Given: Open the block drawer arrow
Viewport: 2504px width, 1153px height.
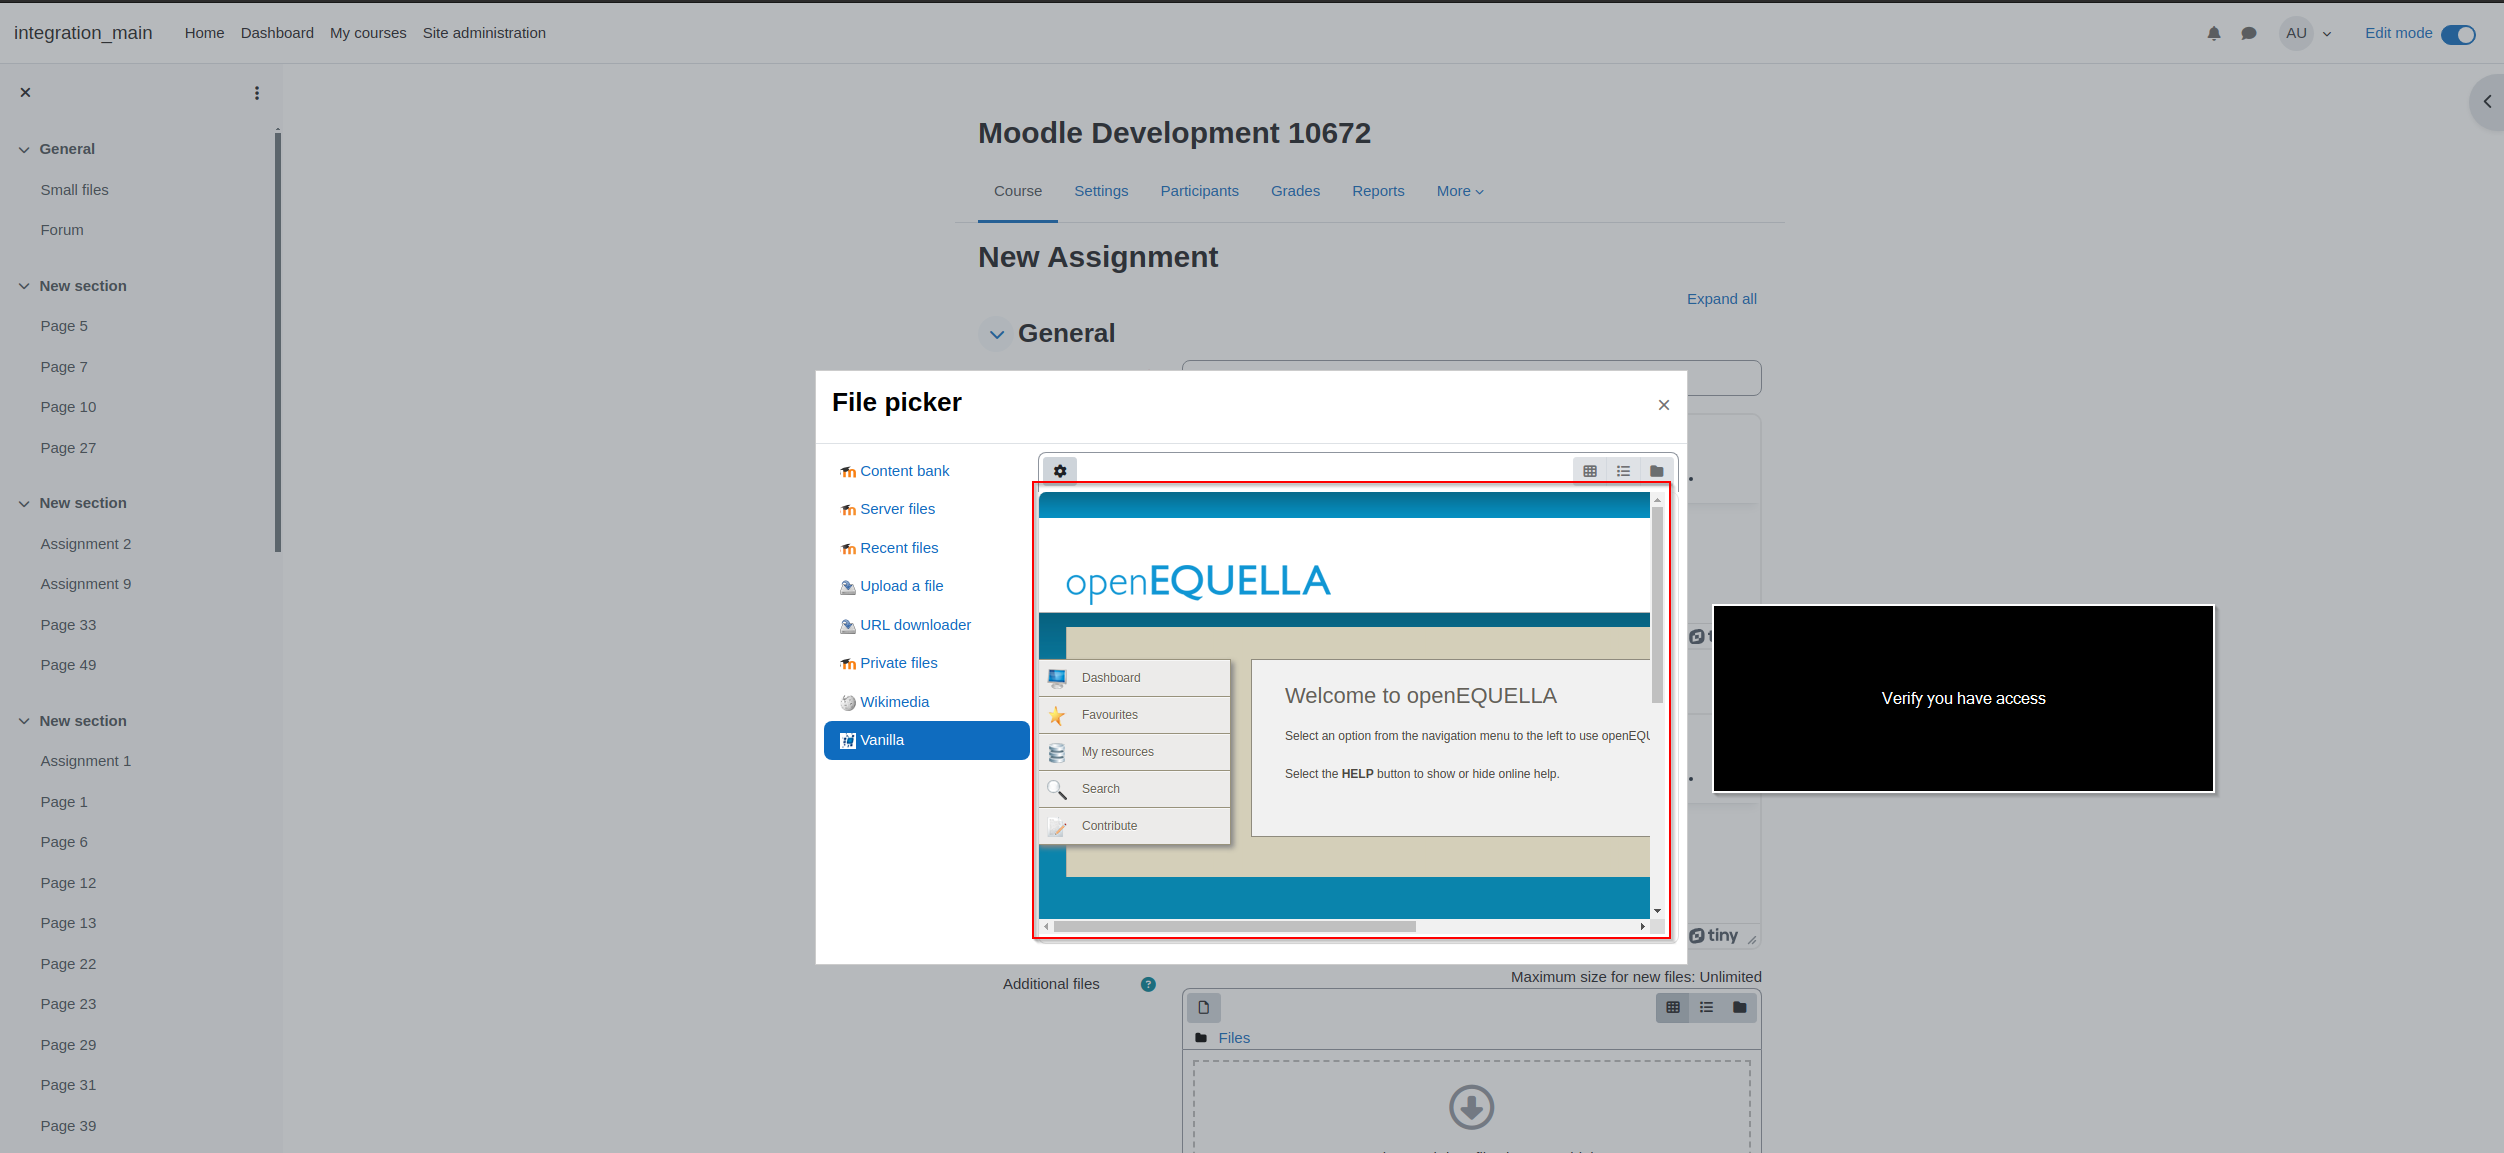Looking at the screenshot, I should (2487, 102).
